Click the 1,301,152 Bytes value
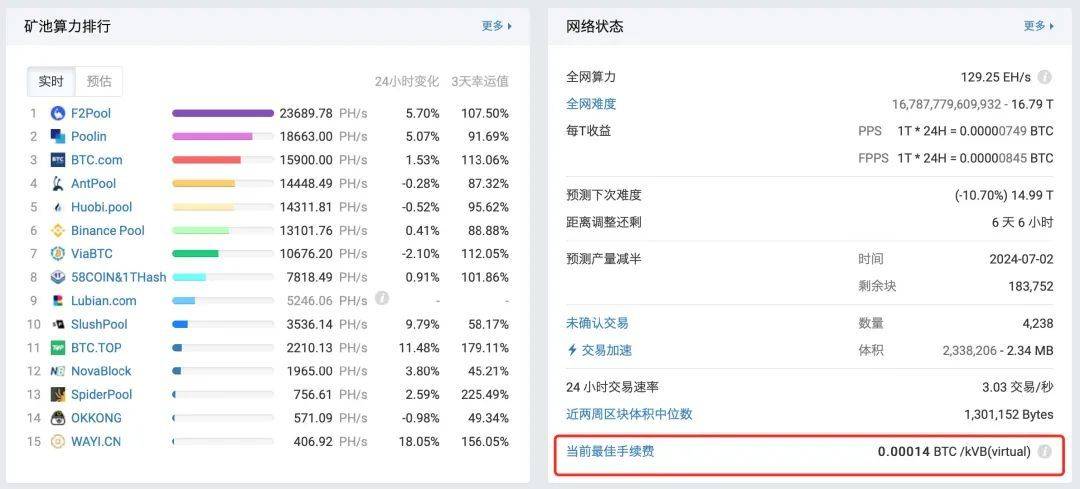The width and height of the screenshot is (1080, 489). (x=1009, y=415)
